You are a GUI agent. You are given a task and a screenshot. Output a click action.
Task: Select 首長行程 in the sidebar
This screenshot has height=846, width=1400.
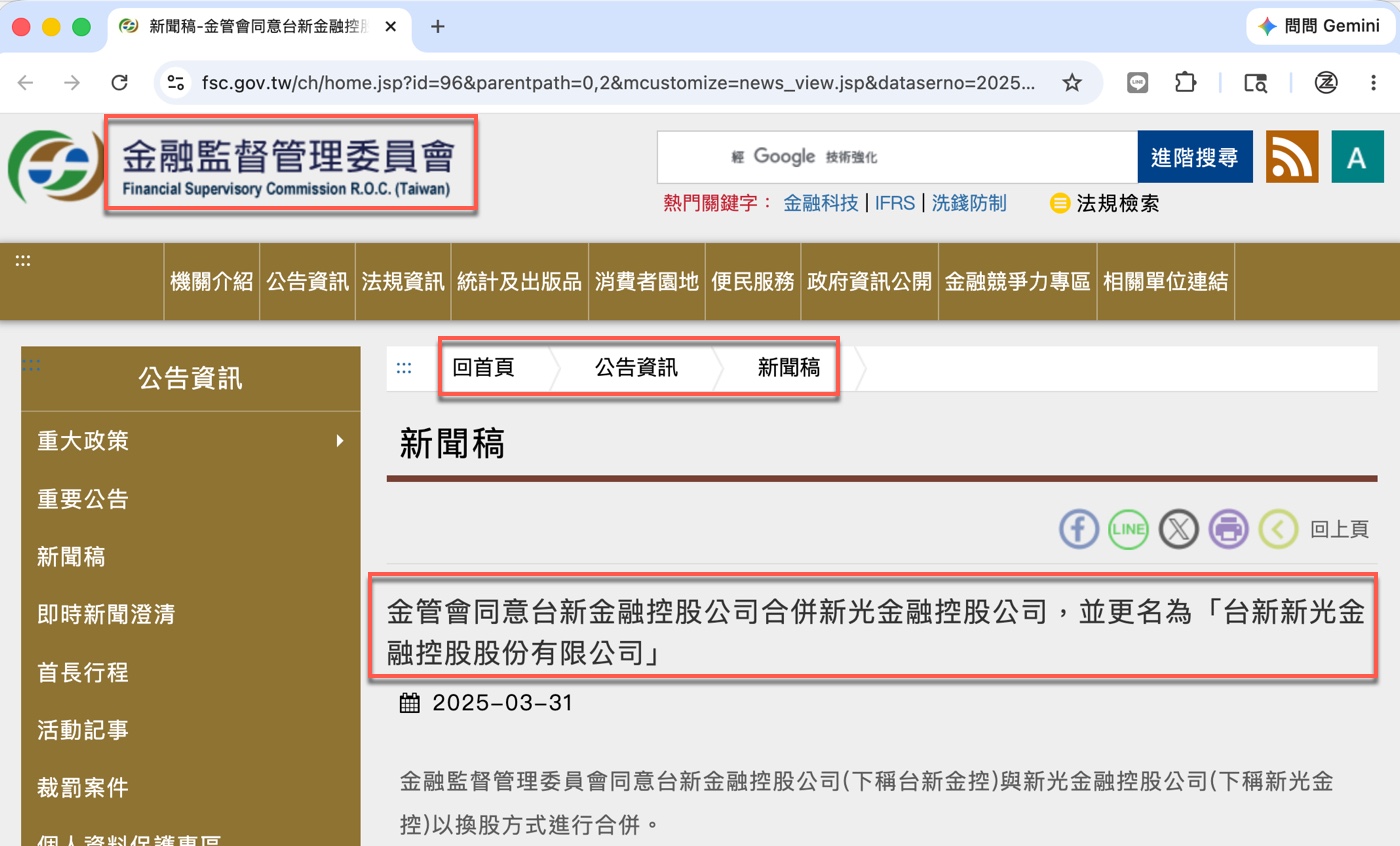[83, 672]
